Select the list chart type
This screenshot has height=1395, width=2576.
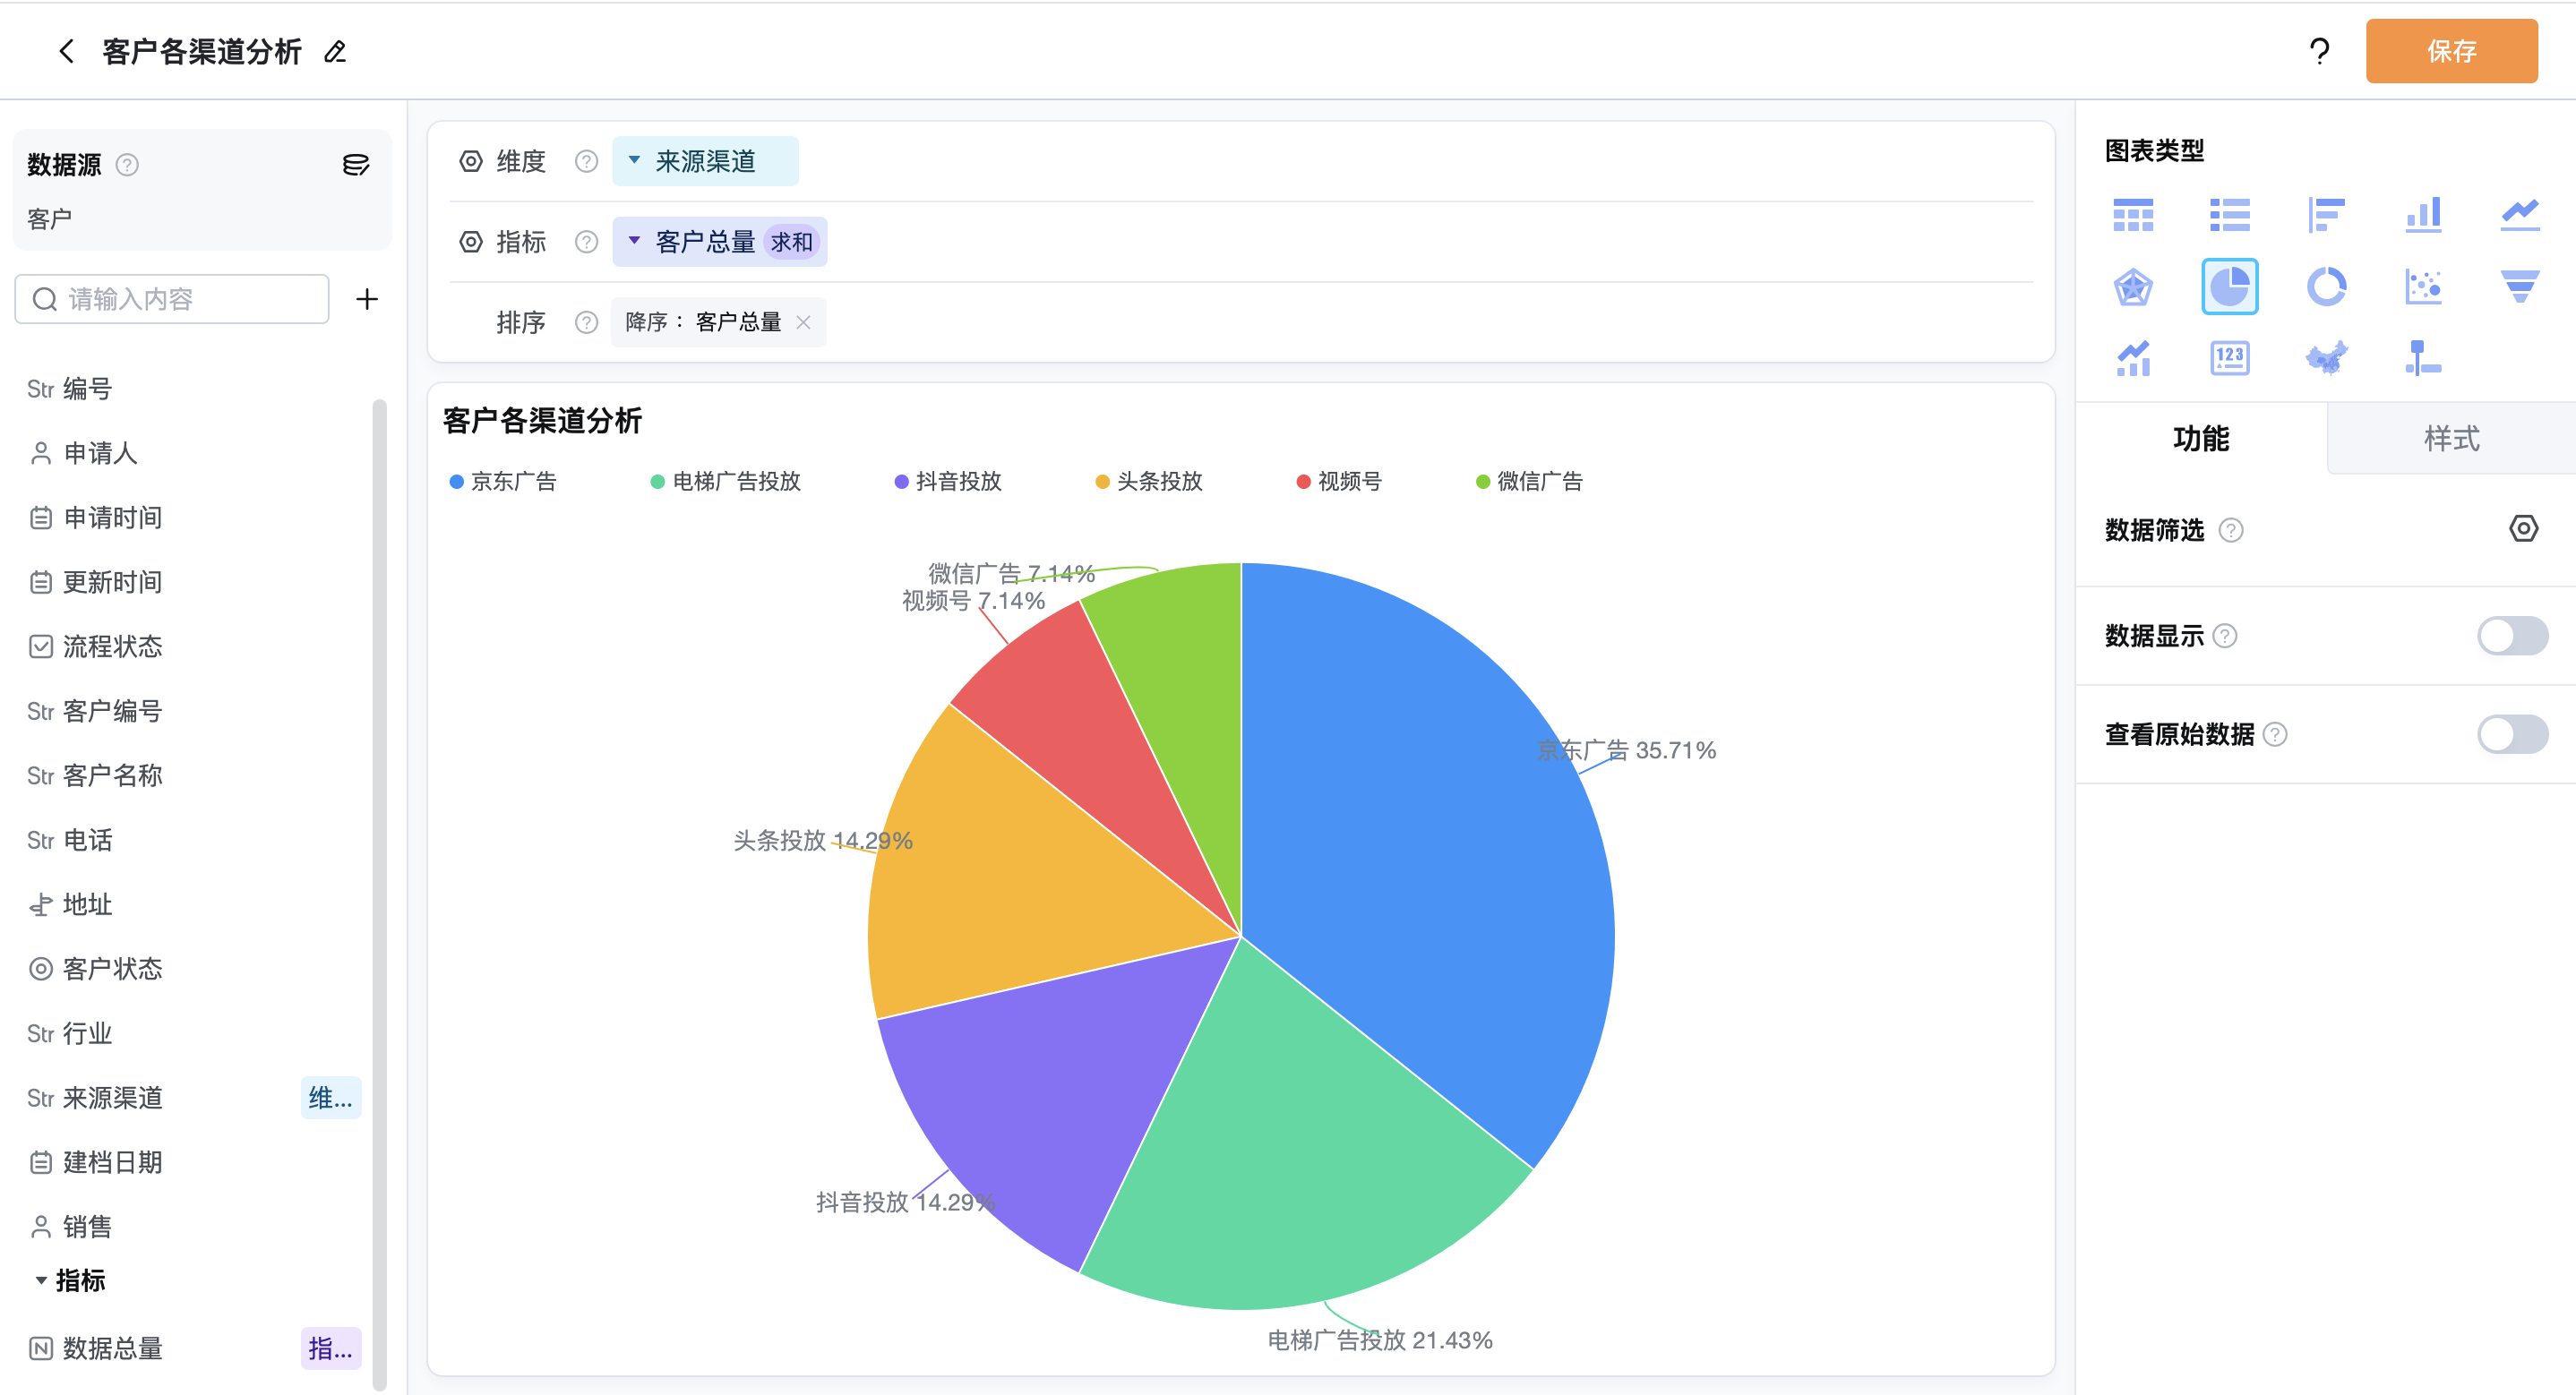point(2229,214)
